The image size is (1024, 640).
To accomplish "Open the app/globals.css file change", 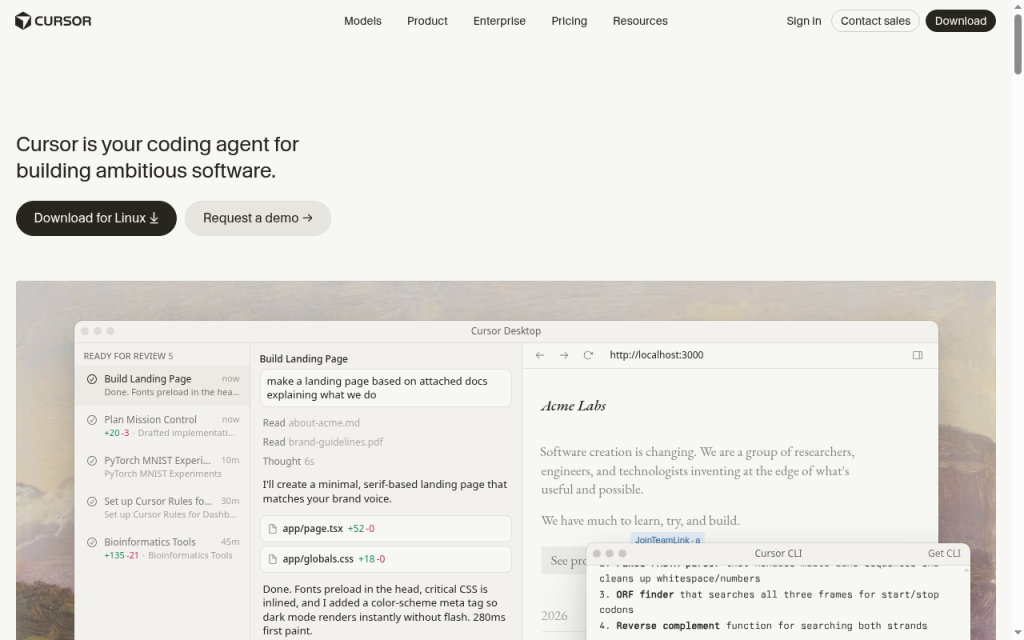I will pos(386,559).
